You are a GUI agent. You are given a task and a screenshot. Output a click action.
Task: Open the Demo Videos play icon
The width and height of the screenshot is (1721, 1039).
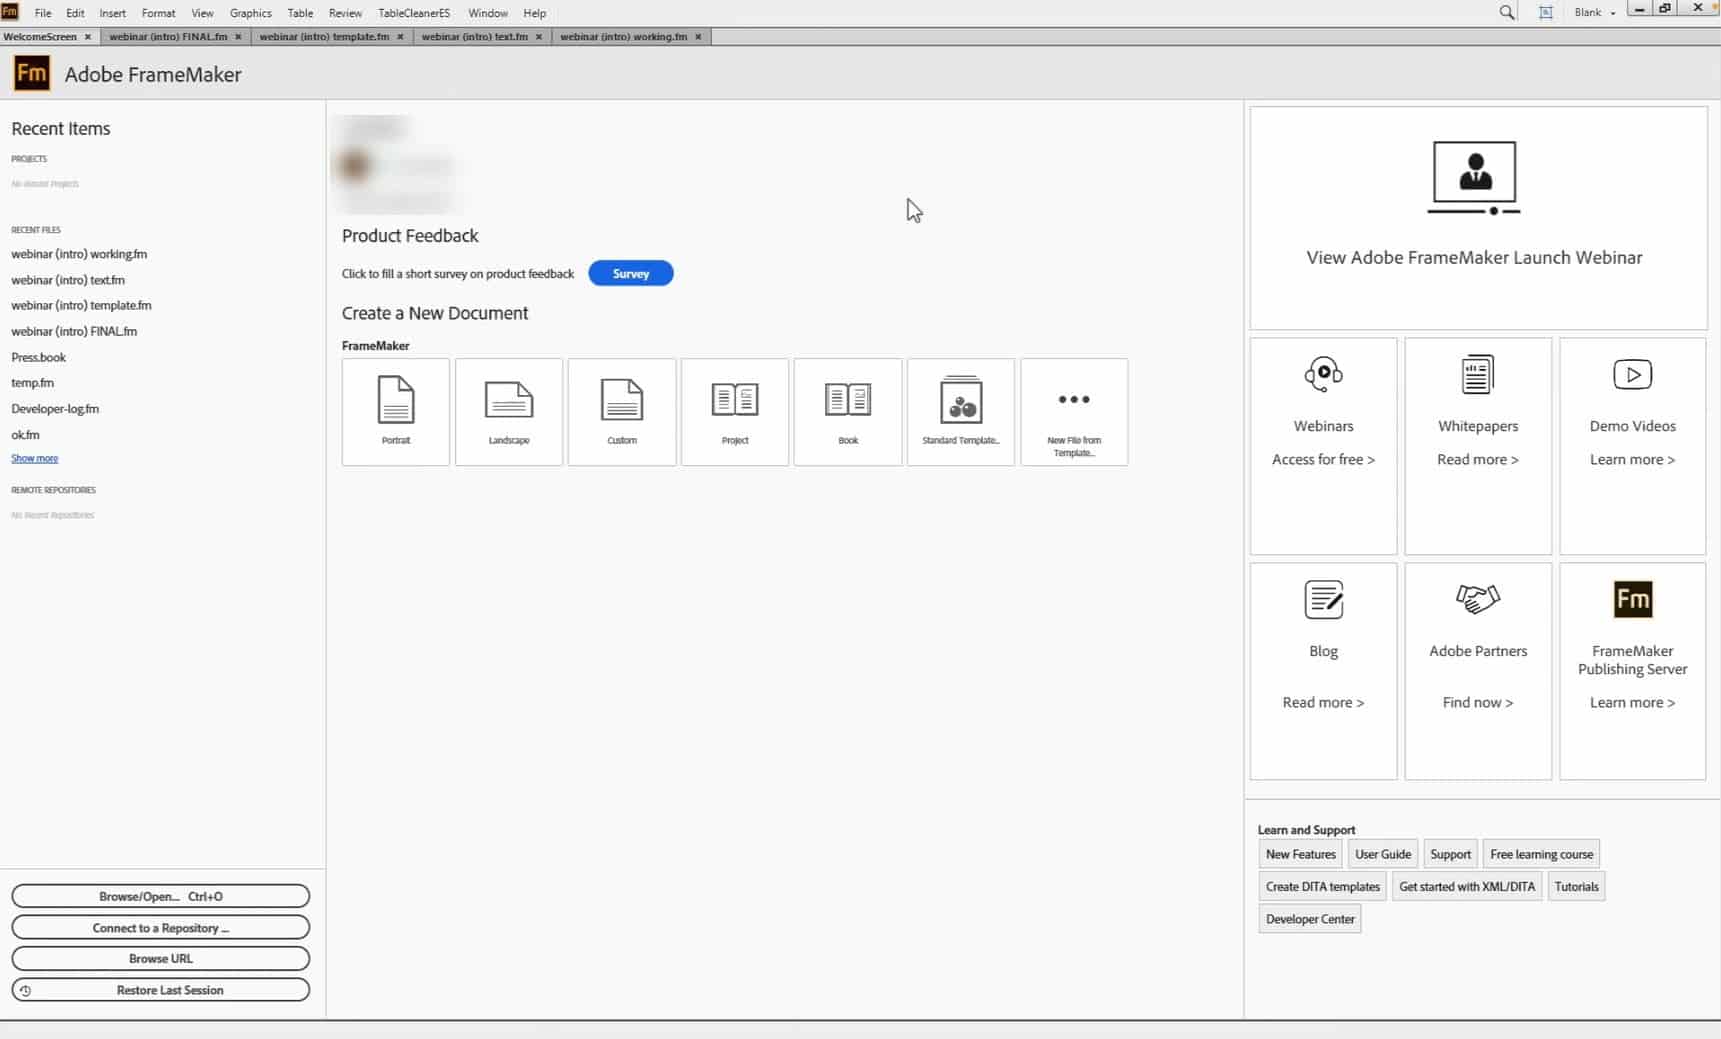point(1632,375)
